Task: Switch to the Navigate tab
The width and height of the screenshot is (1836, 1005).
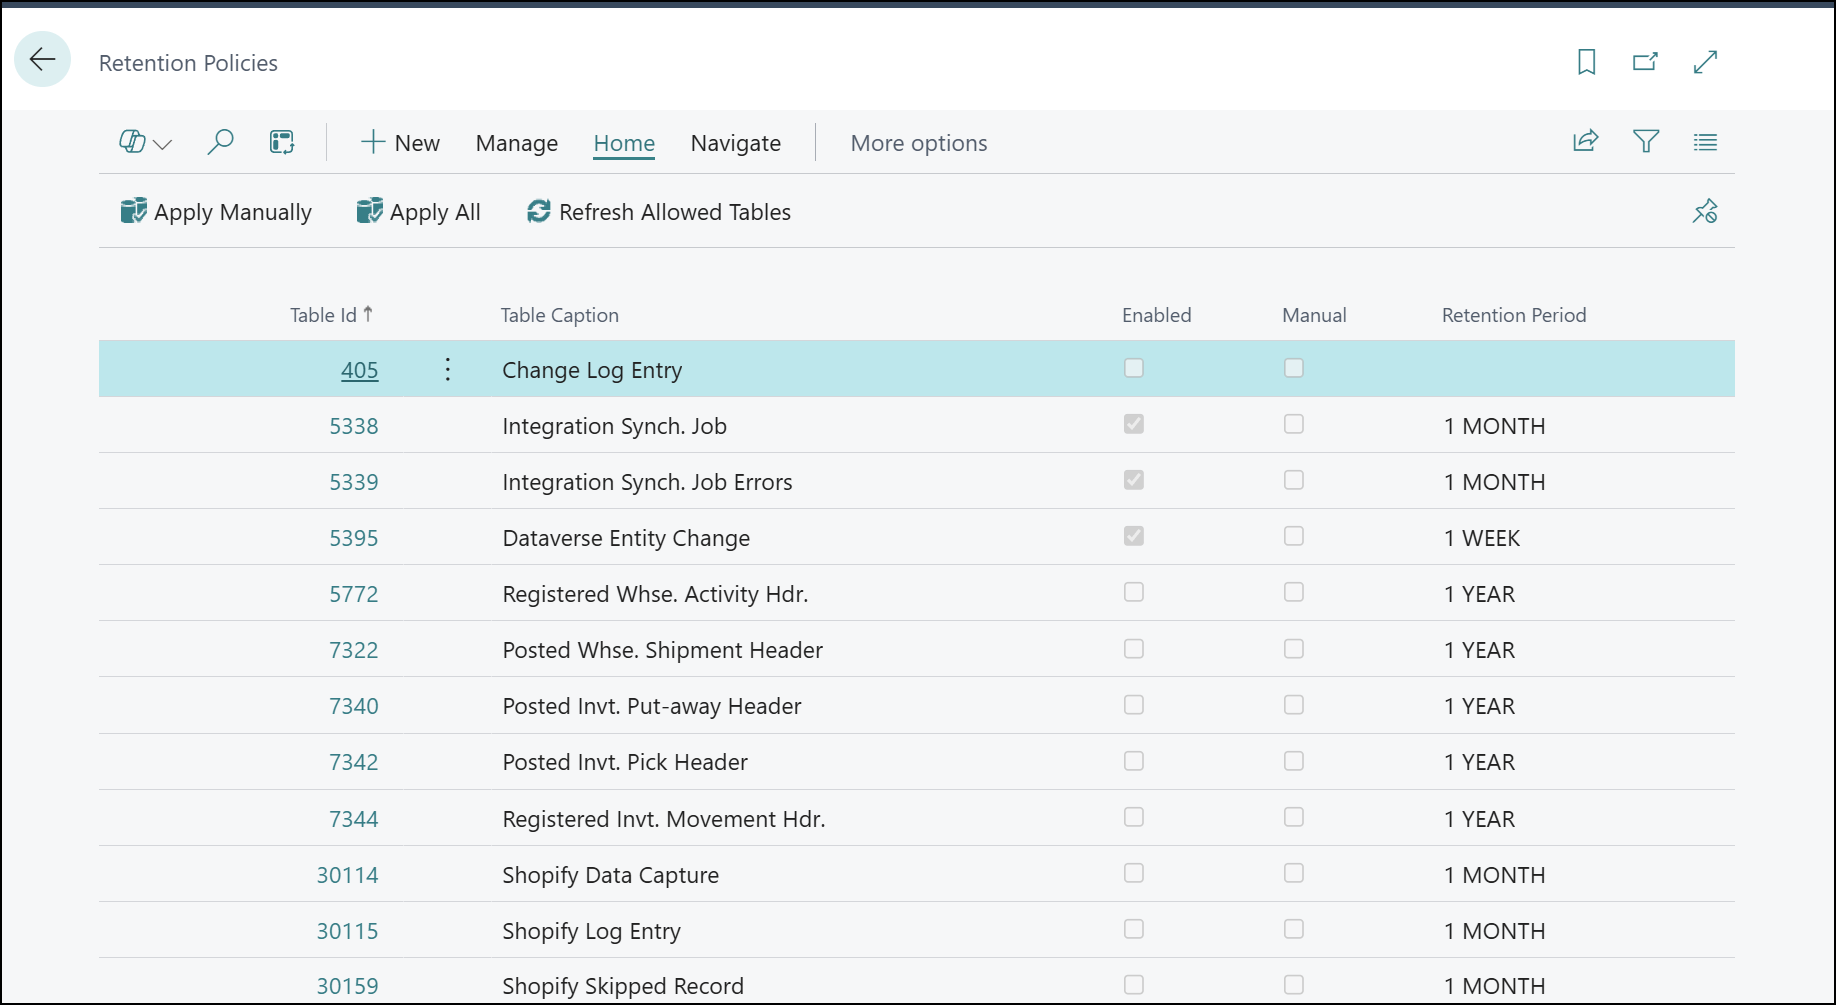Action: (x=735, y=143)
